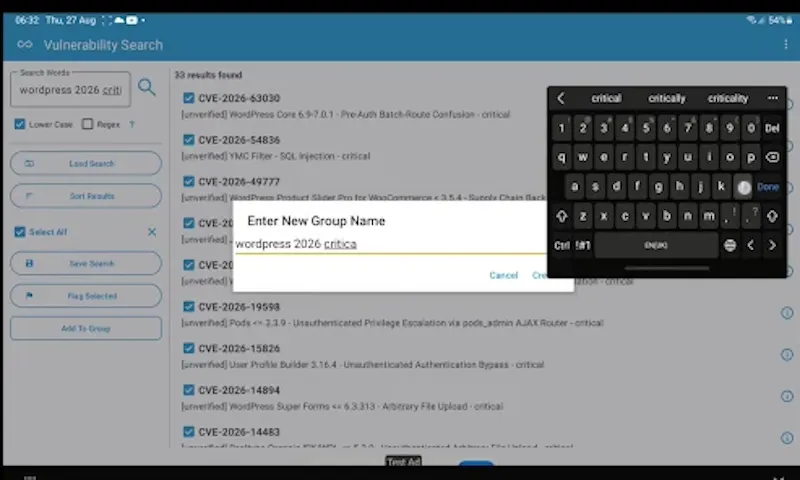Uncheck CVE-2026-19598 checkbox
Image resolution: width=800 pixels, height=480 pixels.
[189, 307]
